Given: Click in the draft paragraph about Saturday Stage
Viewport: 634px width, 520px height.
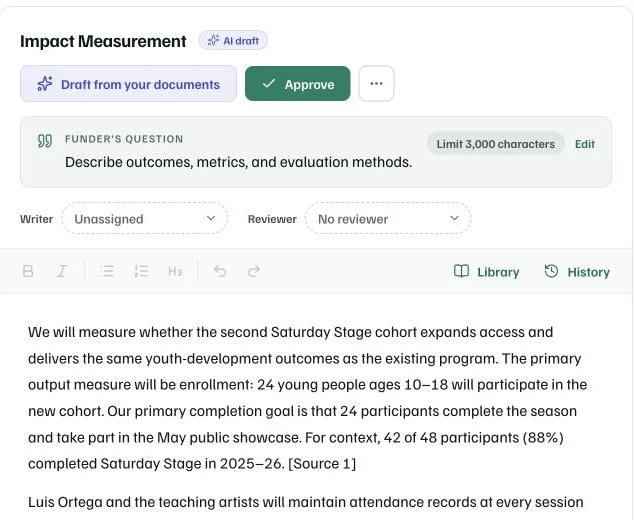Looking at the screenshot, I should click(307, 398).
